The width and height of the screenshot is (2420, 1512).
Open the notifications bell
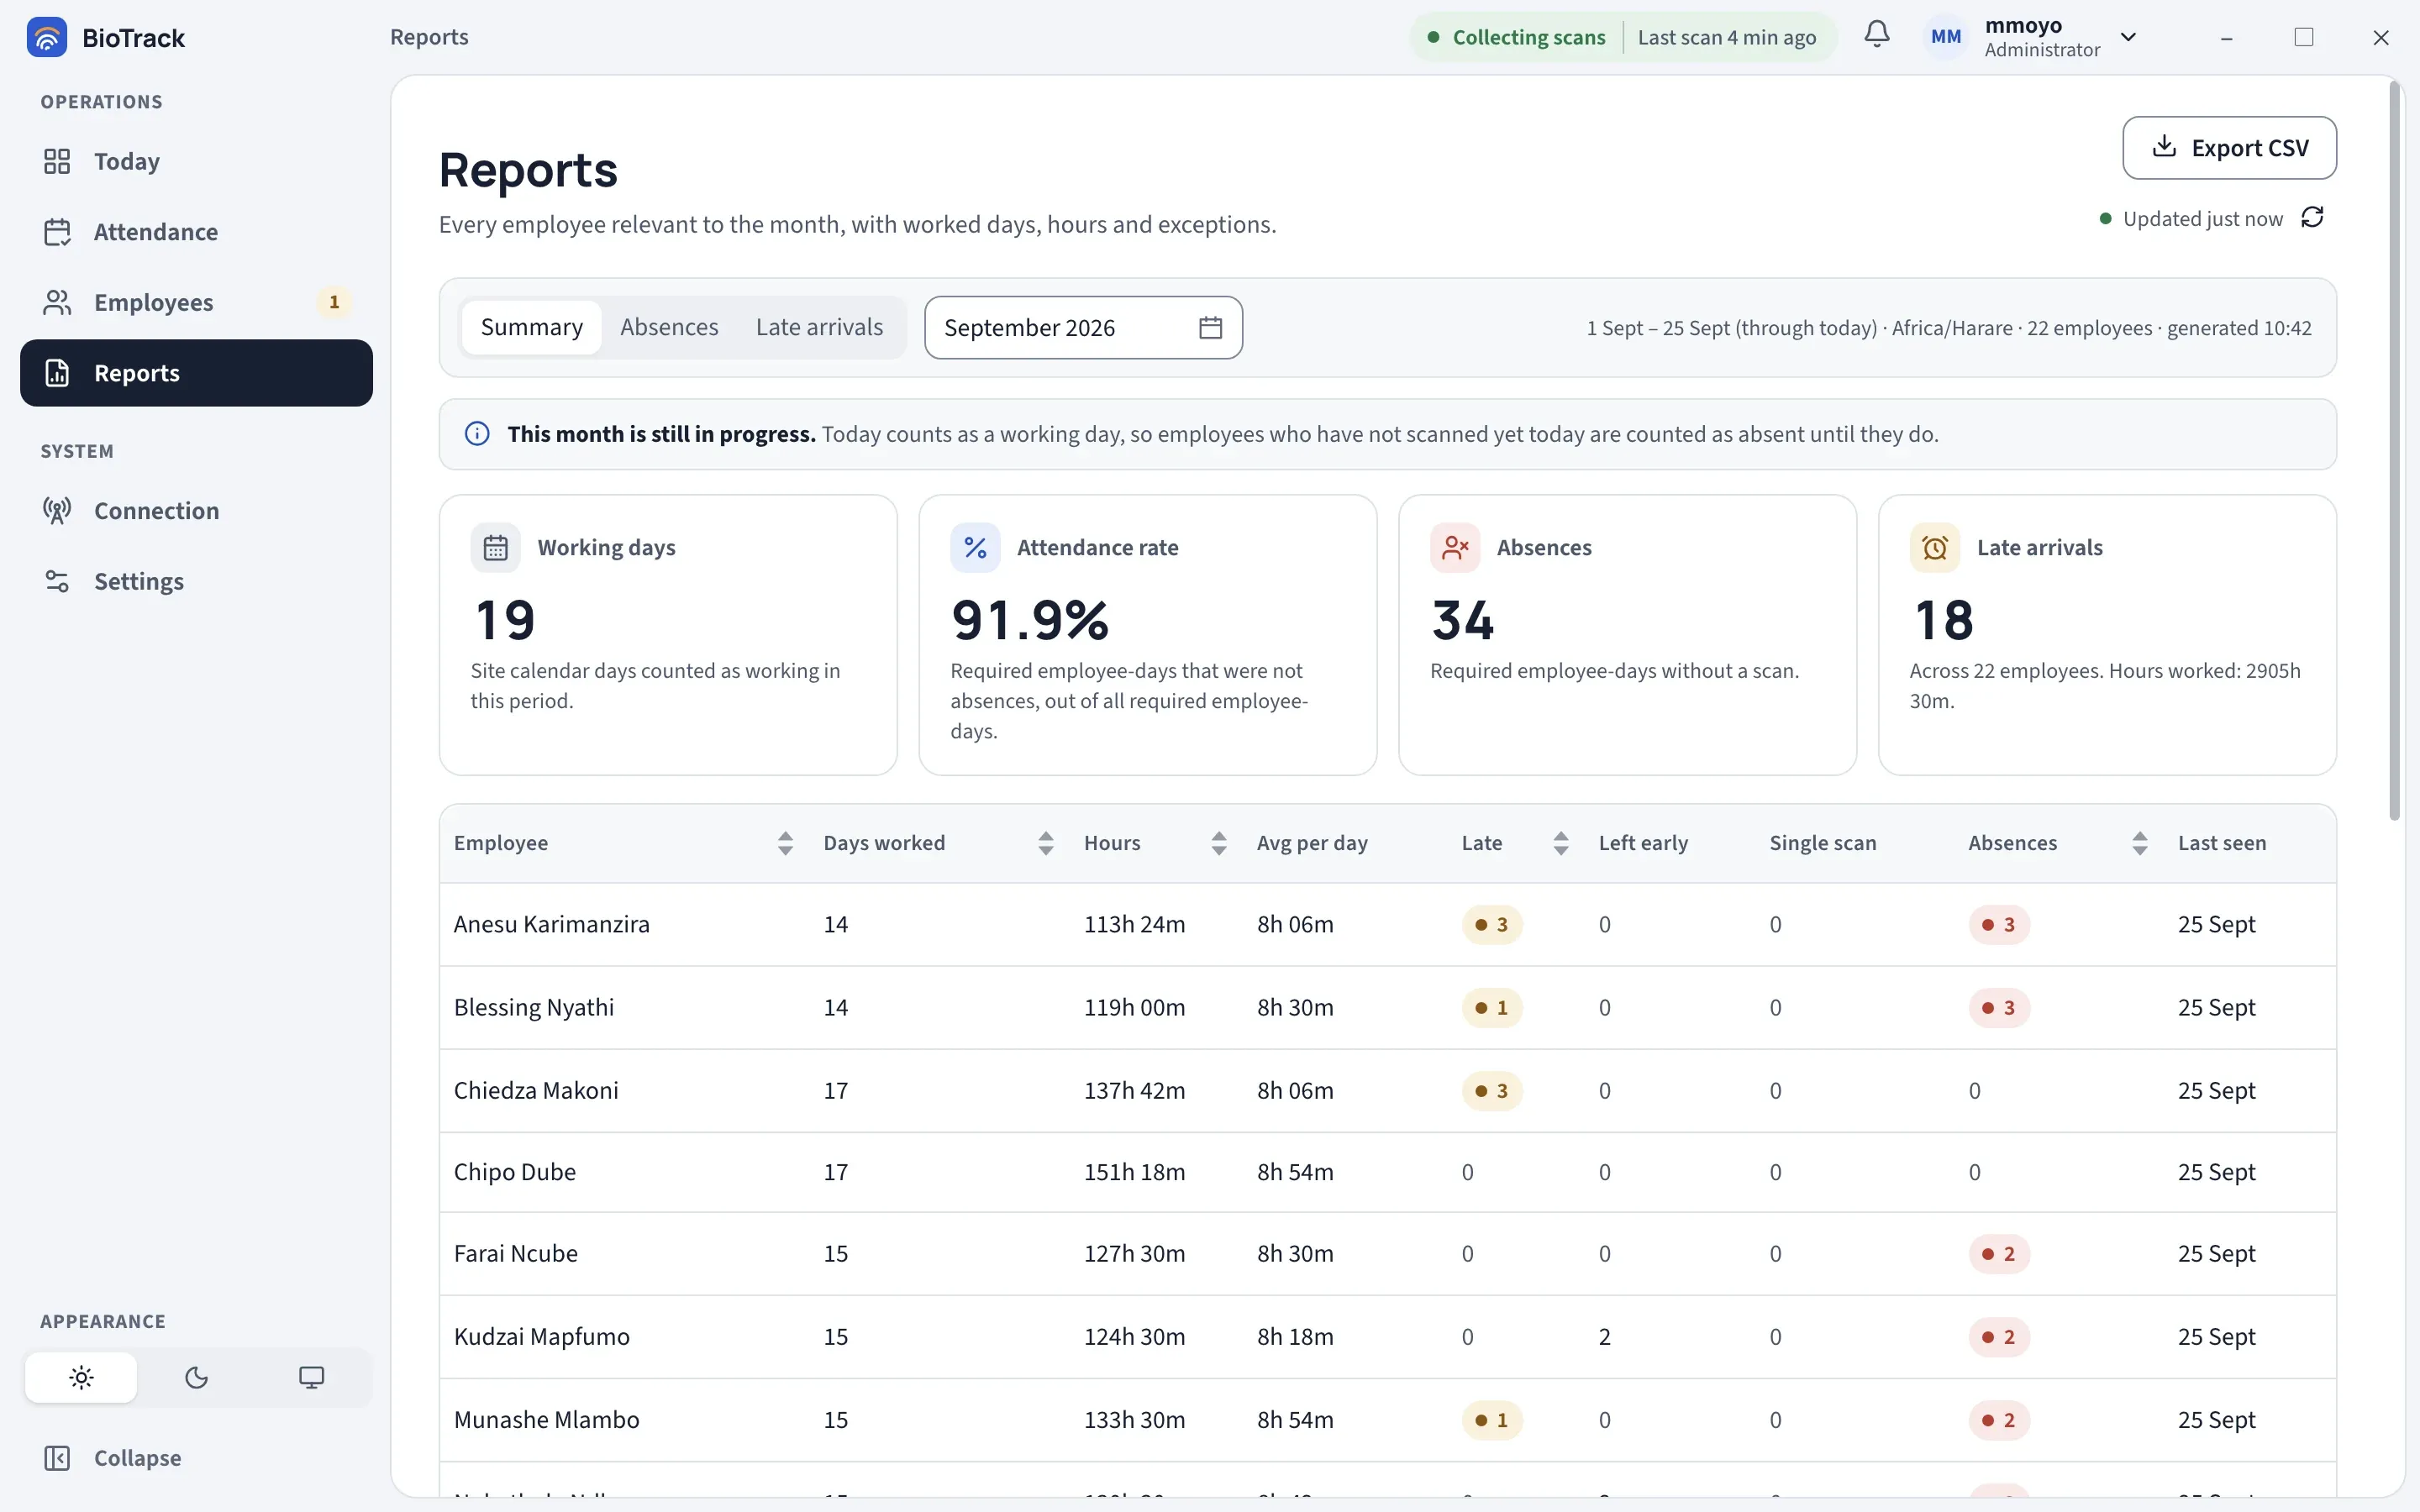pyautogui.click(x=1877, y=35)
